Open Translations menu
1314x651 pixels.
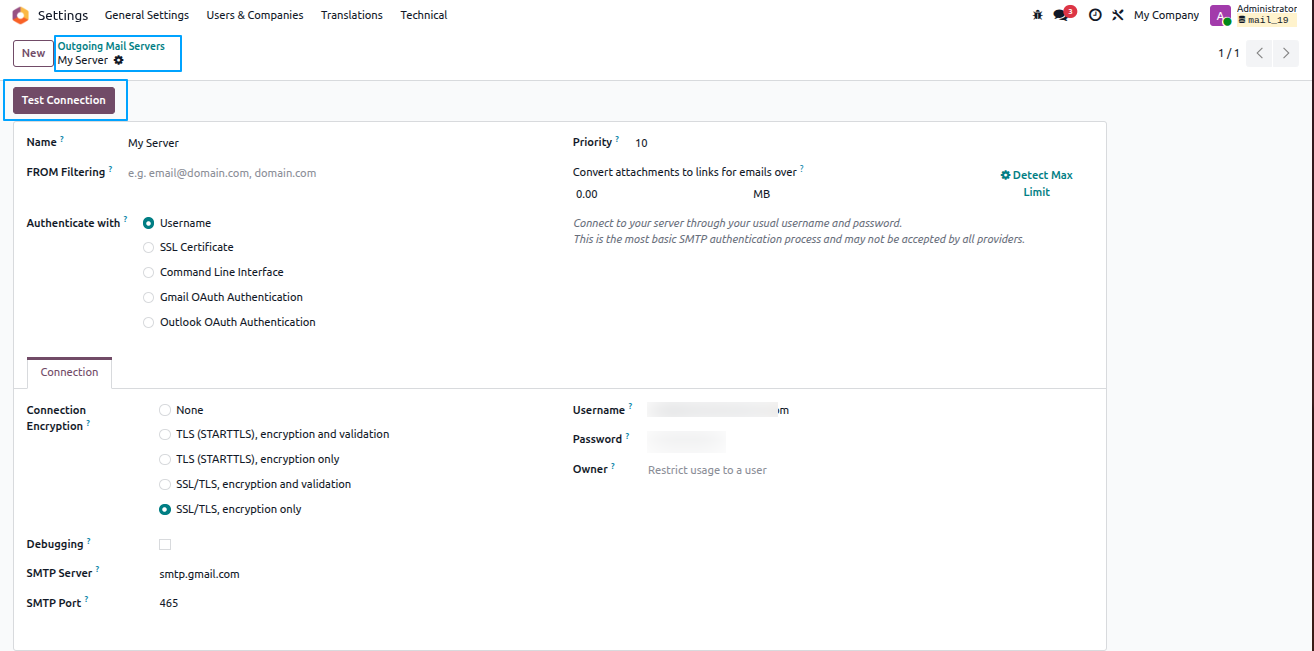point(352,15)
